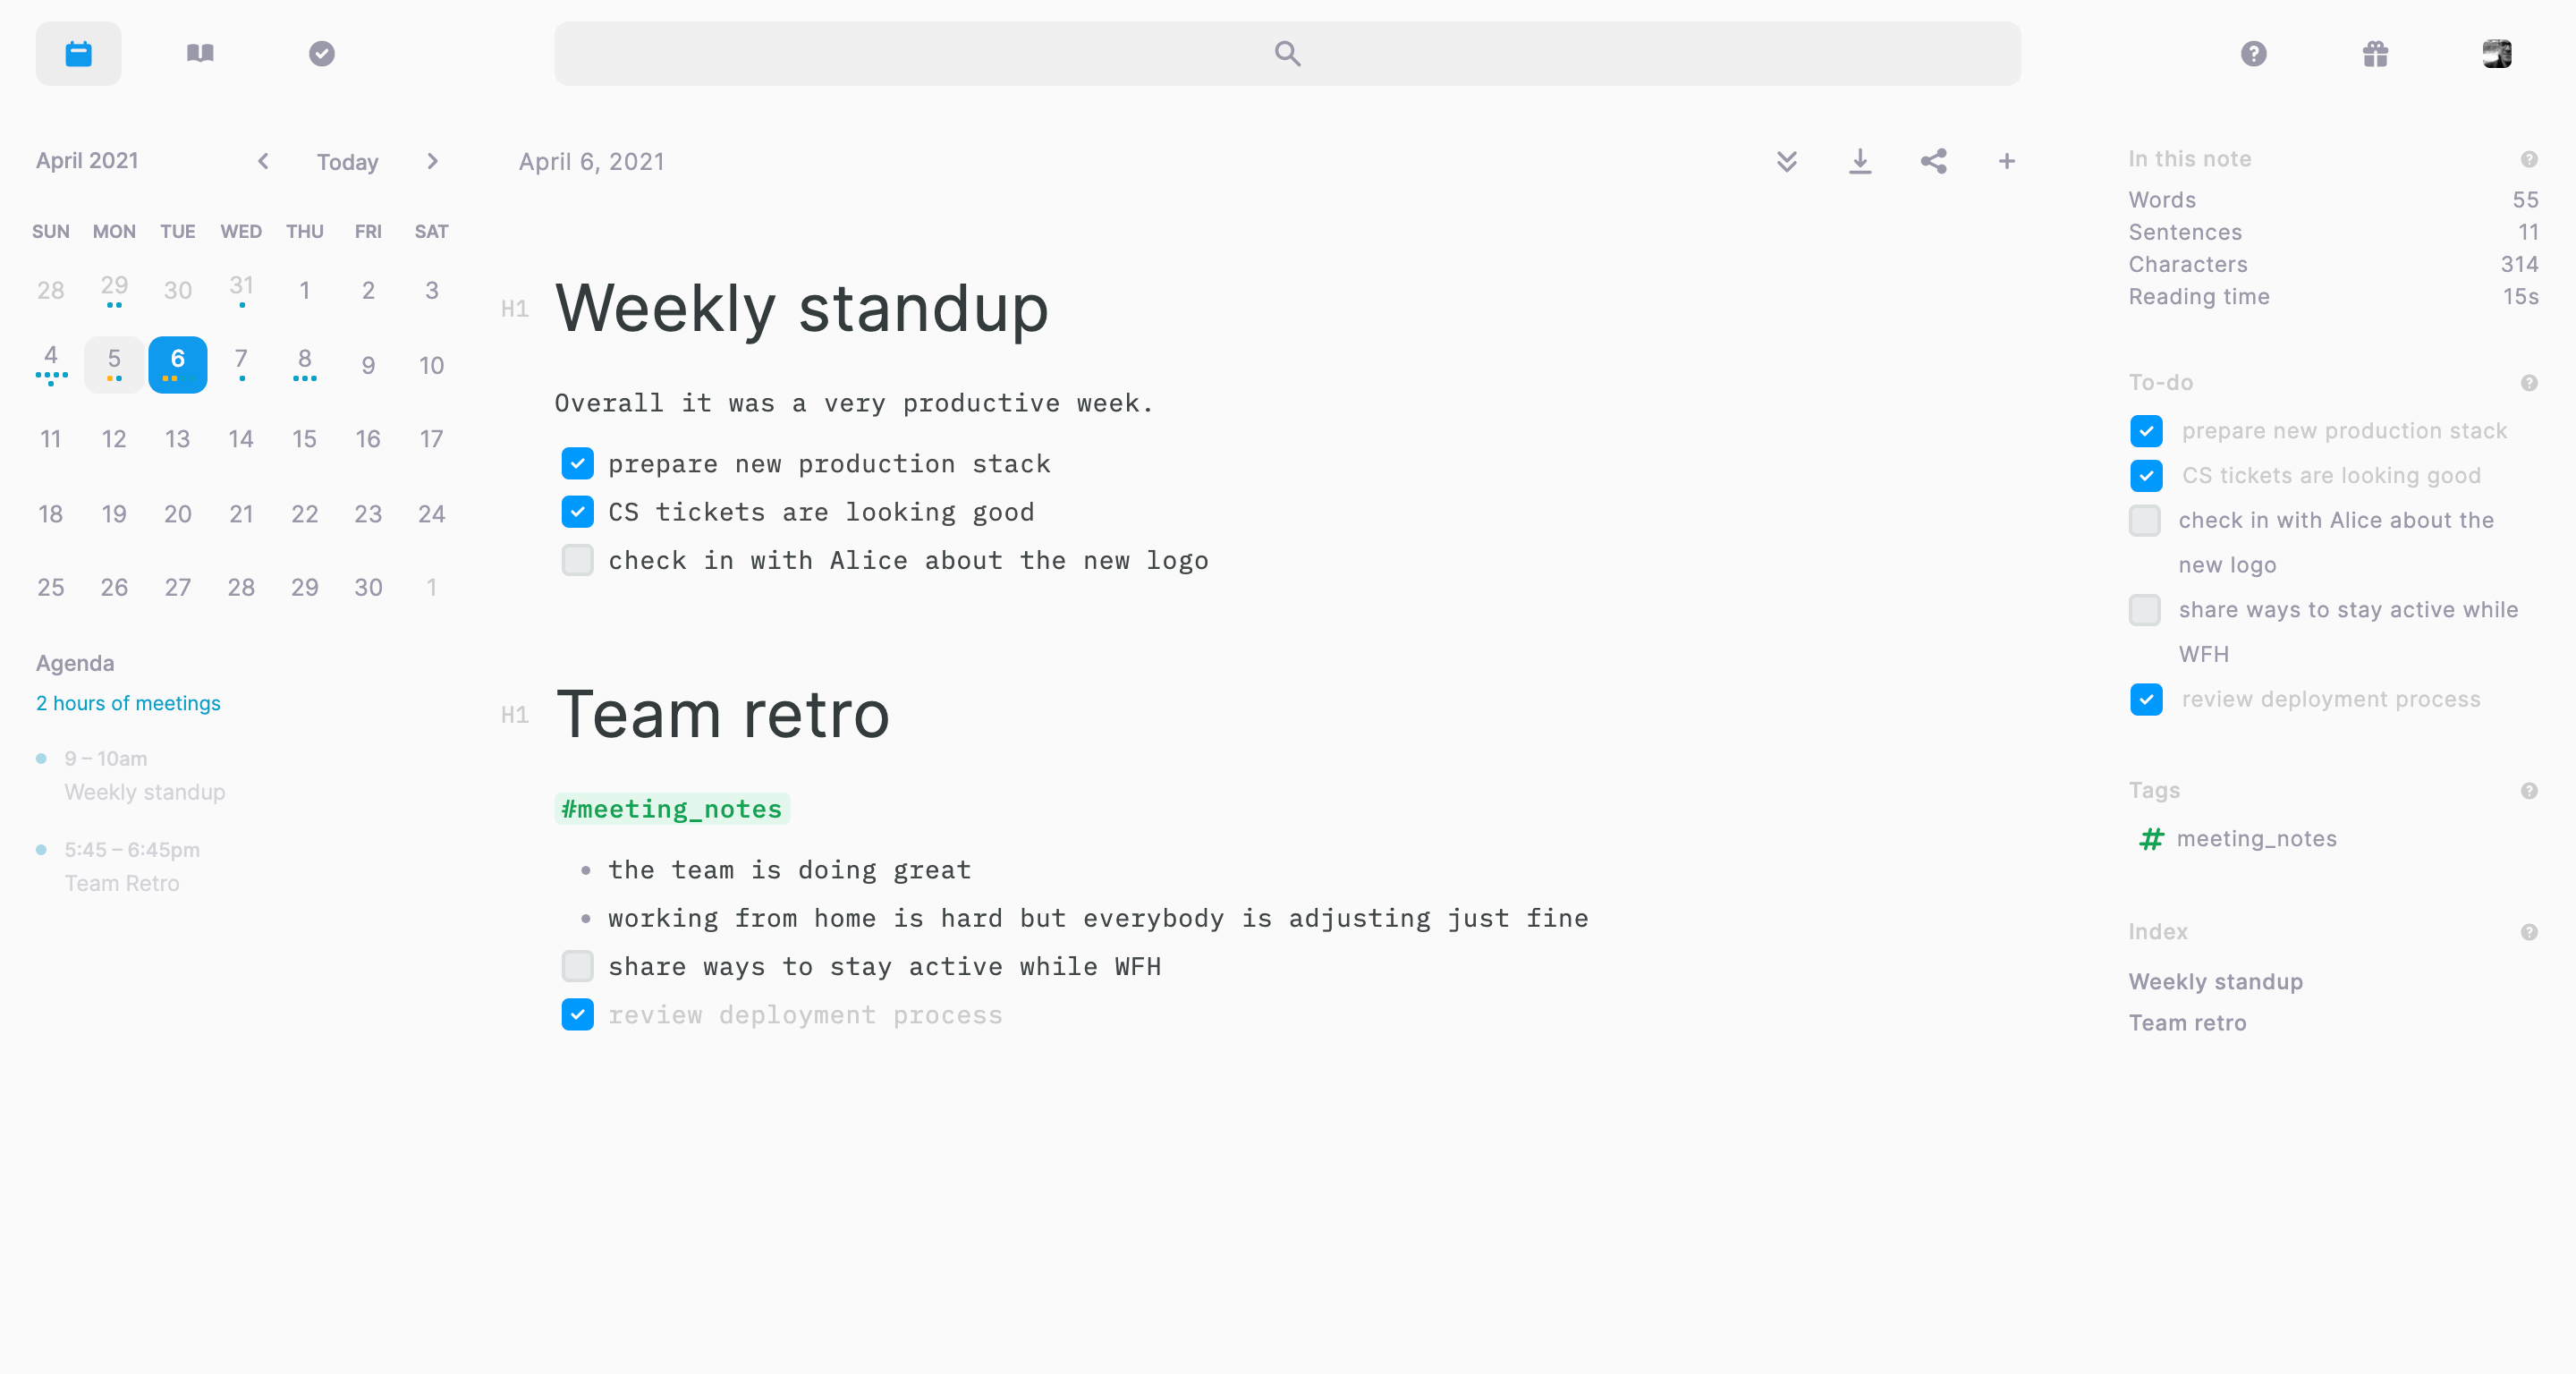2576x1374 pixels.
Task: Jump to Team retro in Index
Action: click(x=2187, y=1022)
